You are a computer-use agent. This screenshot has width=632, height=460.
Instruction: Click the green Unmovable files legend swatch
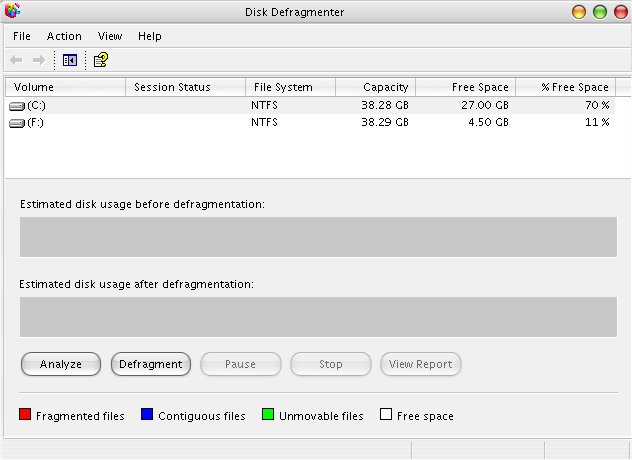(267, 415)
